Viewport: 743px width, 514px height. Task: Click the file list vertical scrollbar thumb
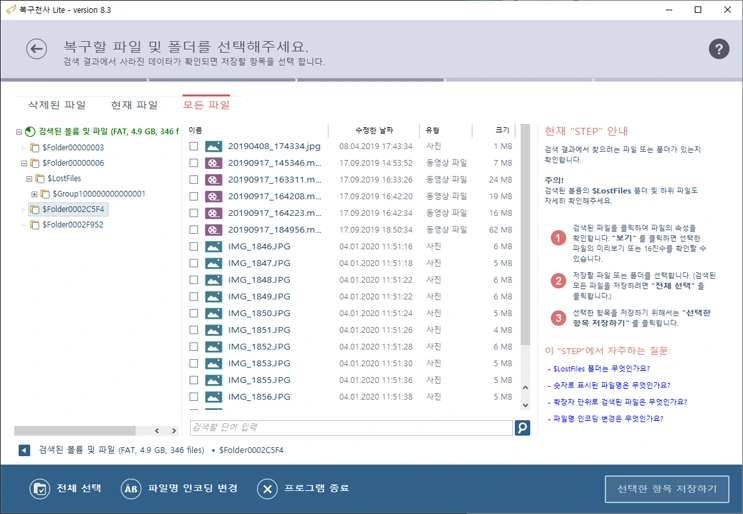click(x=525, y=234)
